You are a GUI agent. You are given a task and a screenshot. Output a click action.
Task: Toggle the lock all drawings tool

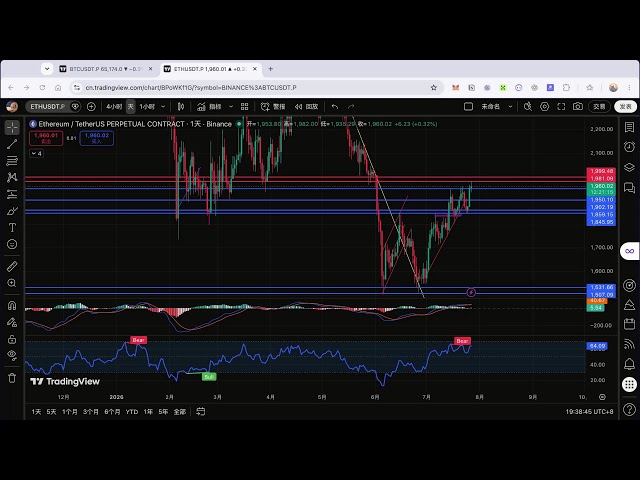(12, 339)
